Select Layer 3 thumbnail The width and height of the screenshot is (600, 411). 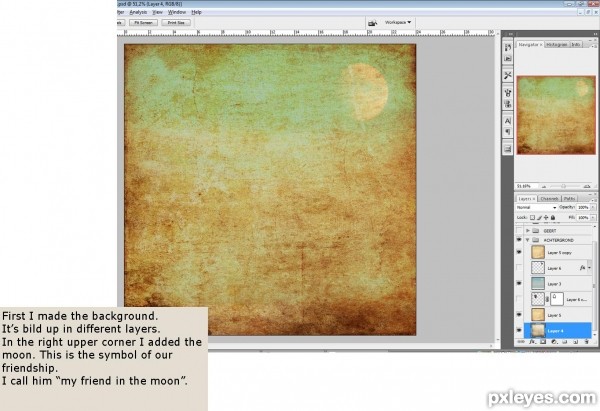[x=538, y=284]
